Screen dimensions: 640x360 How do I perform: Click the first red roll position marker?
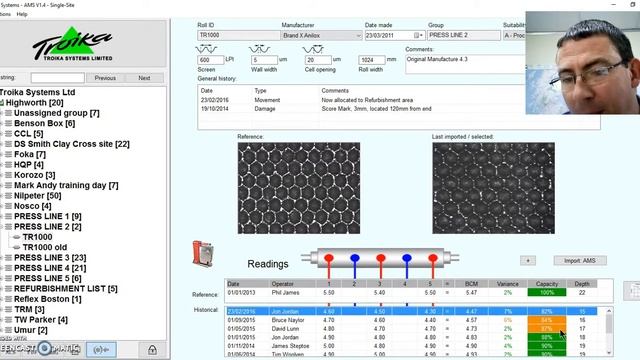(x=329, y=258)
